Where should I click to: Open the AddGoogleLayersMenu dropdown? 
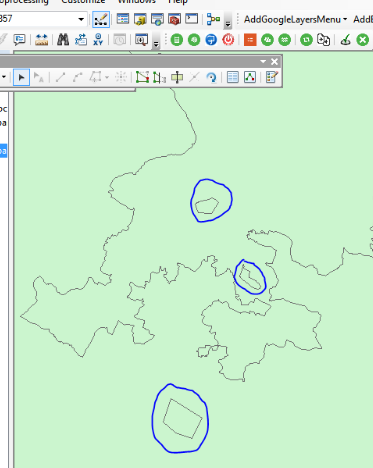(295, 19)
